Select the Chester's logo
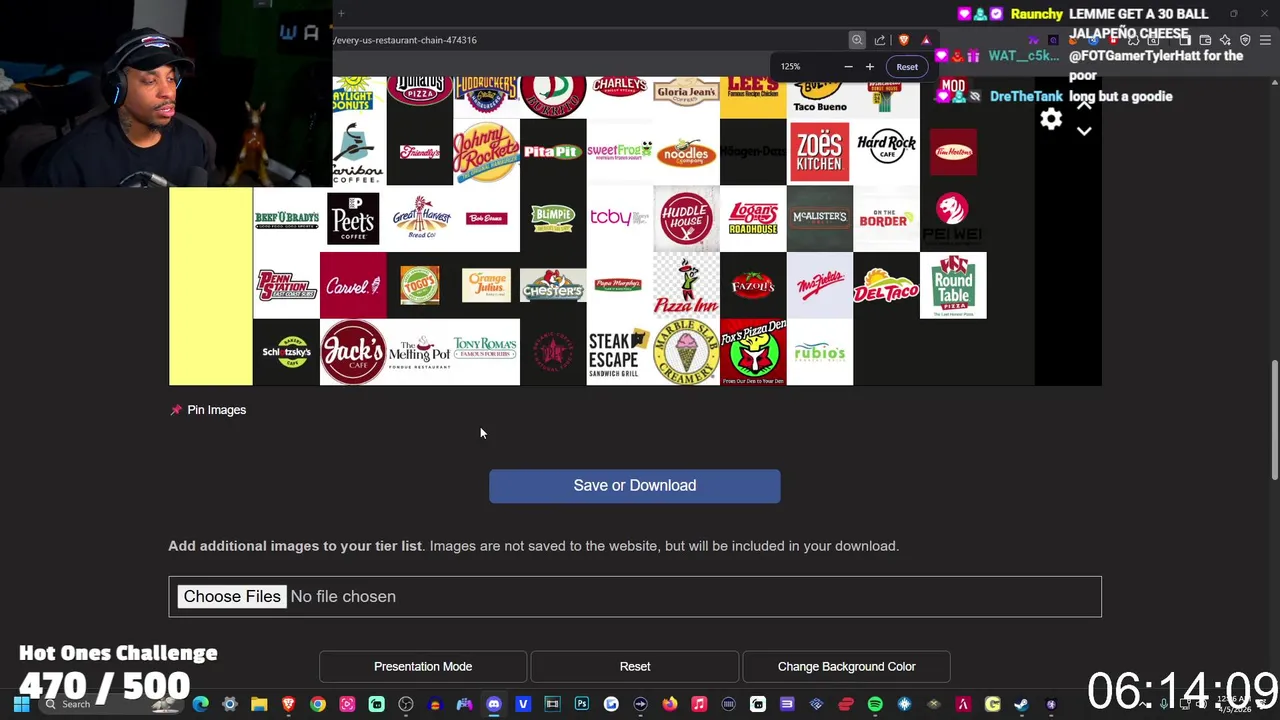Image resolution: width=1280 pixels, height=720 pixels. [x=553, y=286]
